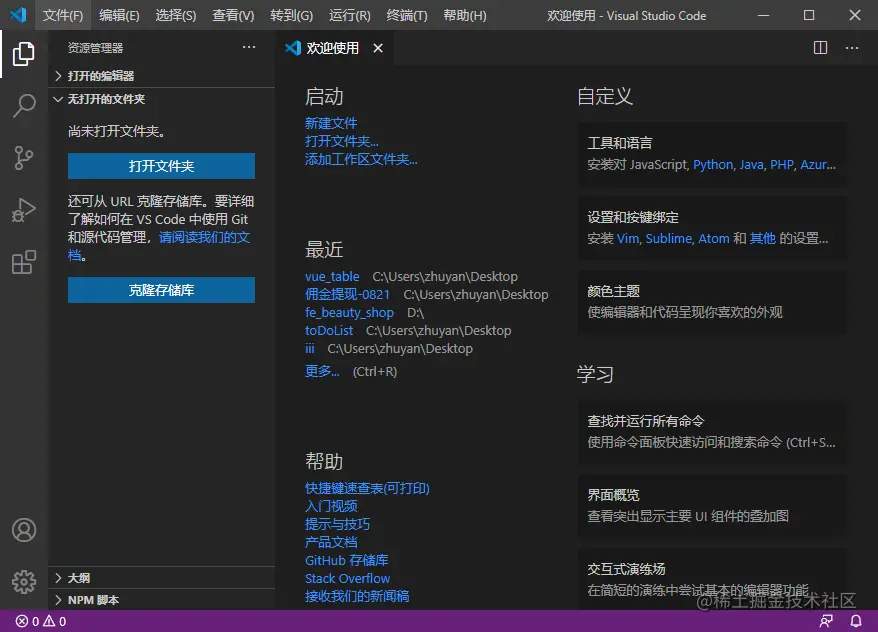Open the Source Control icon
This screenshot has height=632, width=878.
tap(24, 158)
